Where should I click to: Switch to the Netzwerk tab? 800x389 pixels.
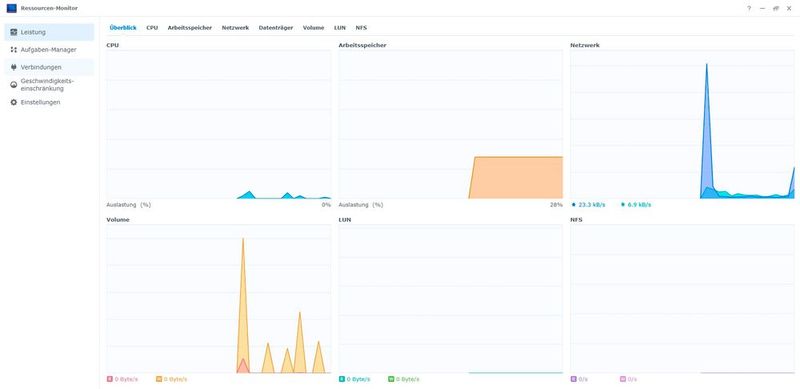click(235, 28)
